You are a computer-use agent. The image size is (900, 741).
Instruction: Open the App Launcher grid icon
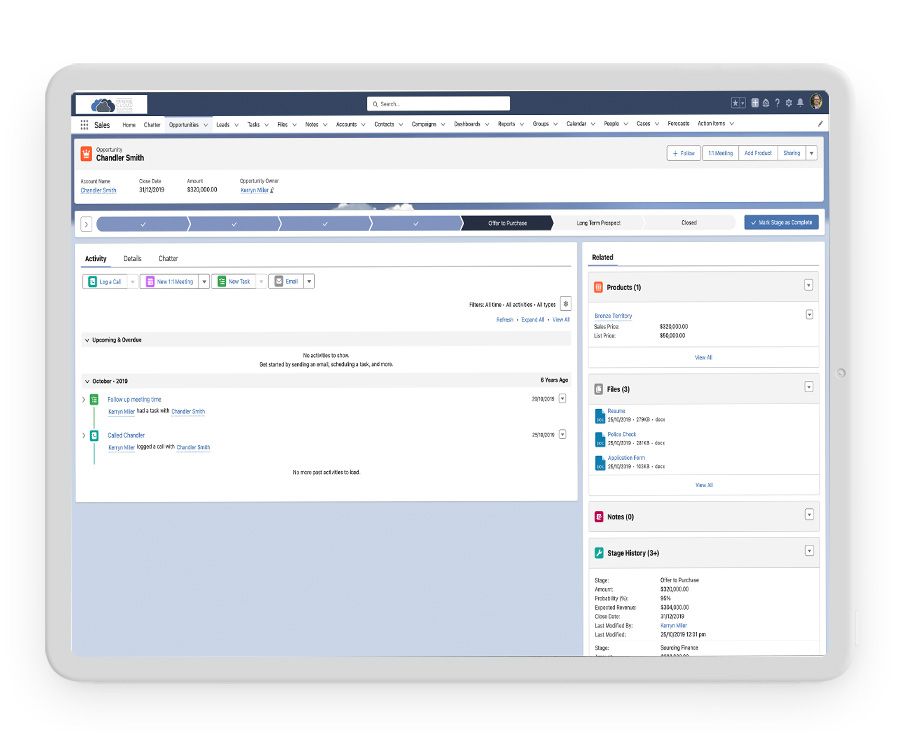(x=84, y=125)
